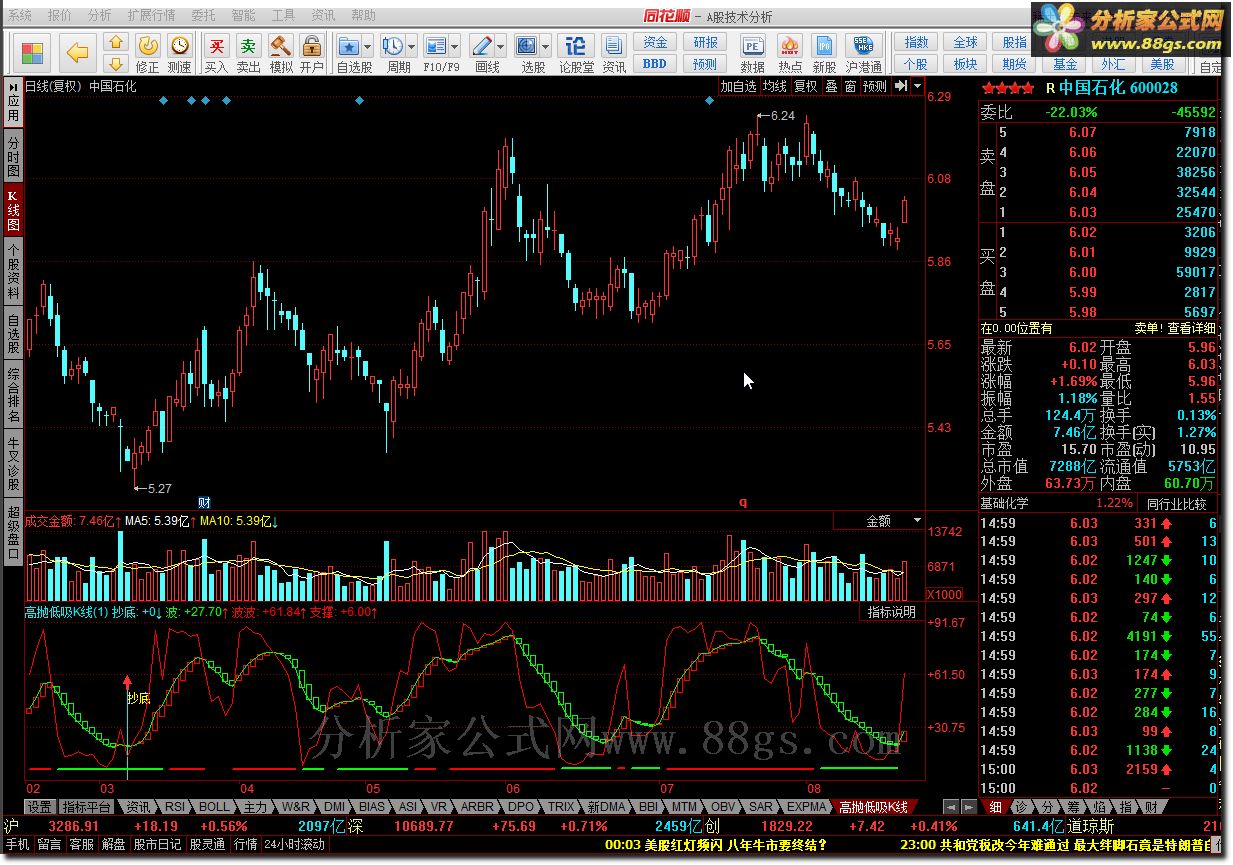1233x865 pixels.
Task: Open the 个股资料 side tab
Action: click(13, 271)
